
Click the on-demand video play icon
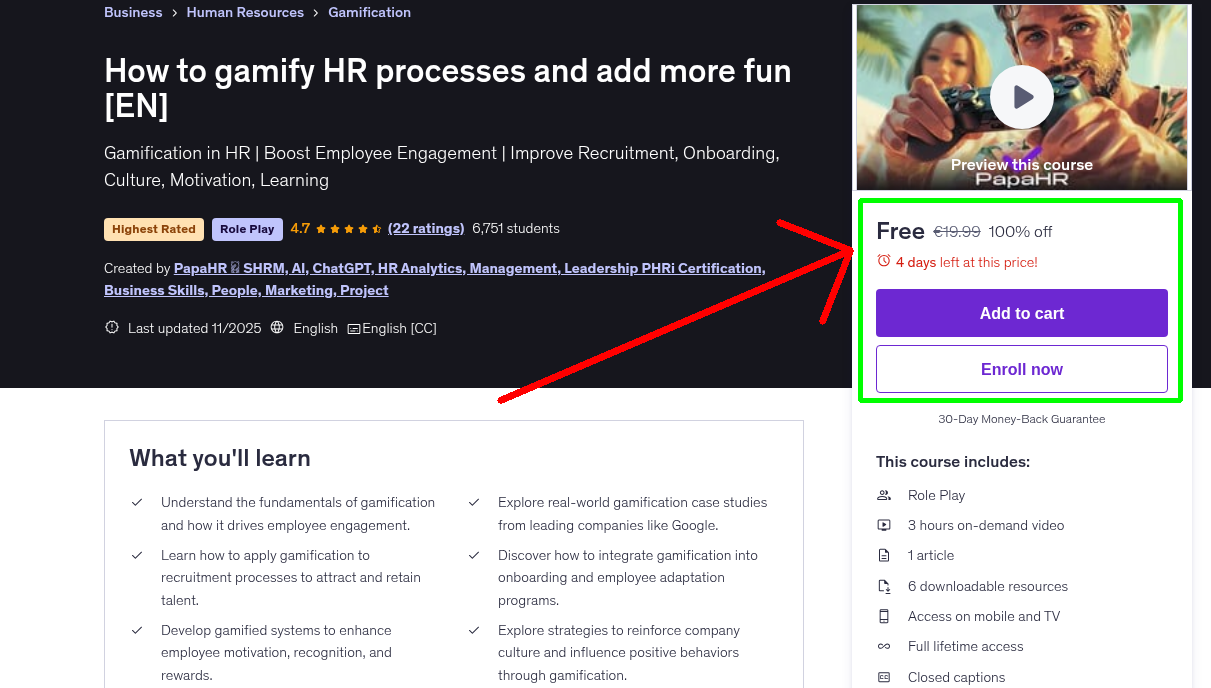point(884,525)
